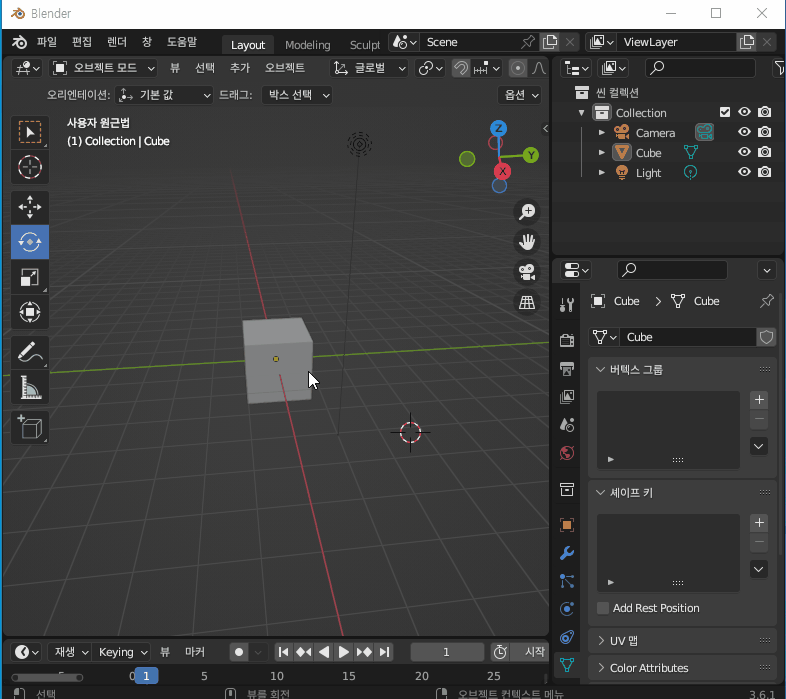This screenshot has width=786, height=699.
Task: Play the animation forward
Action: (343, 652)
